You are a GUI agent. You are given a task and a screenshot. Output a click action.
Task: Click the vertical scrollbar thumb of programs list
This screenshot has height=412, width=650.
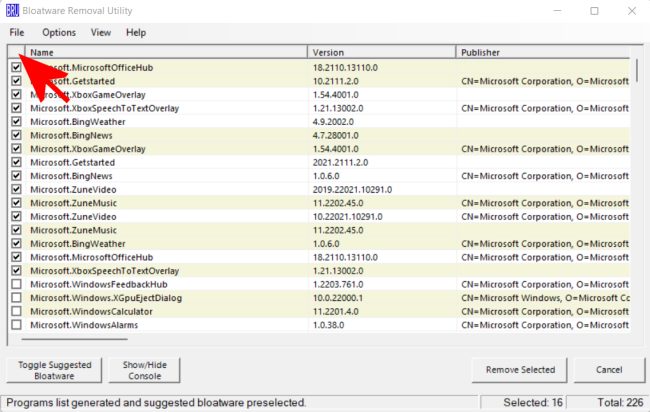(636, 70)
